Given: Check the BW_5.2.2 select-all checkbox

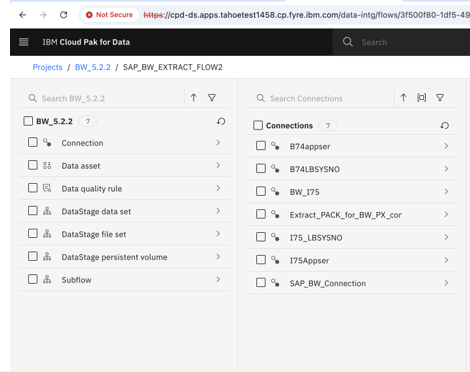Looking at the screenshot, I should (x=28, y=121).
